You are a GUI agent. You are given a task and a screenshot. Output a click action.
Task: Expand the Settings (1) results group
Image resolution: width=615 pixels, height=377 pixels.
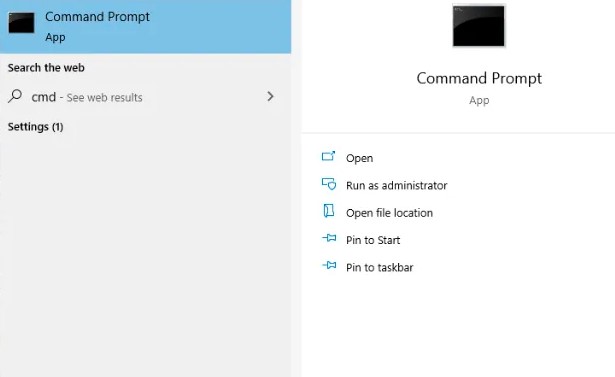[35, 127]
